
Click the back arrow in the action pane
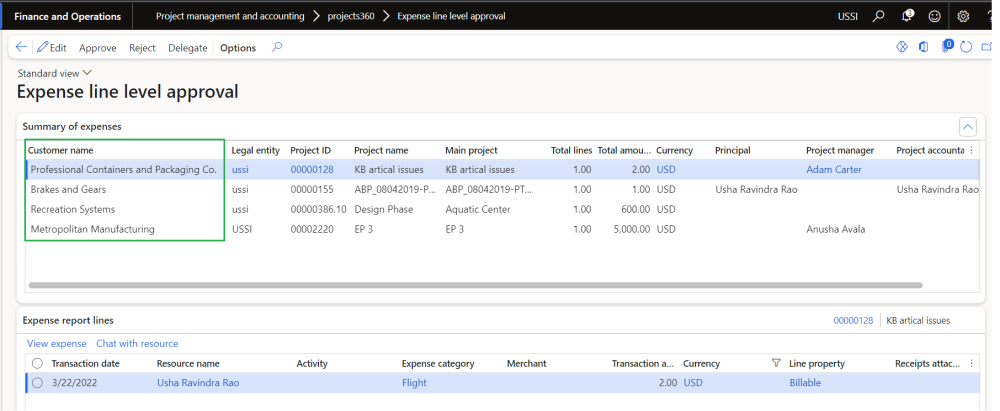click(21, 47)
